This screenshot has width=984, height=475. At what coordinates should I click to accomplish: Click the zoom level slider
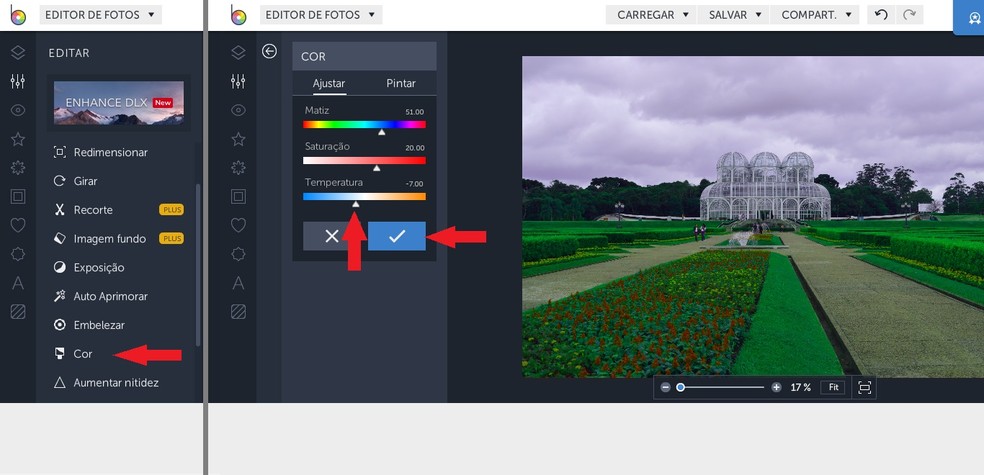pyautogui.click(x=722, y=388)
